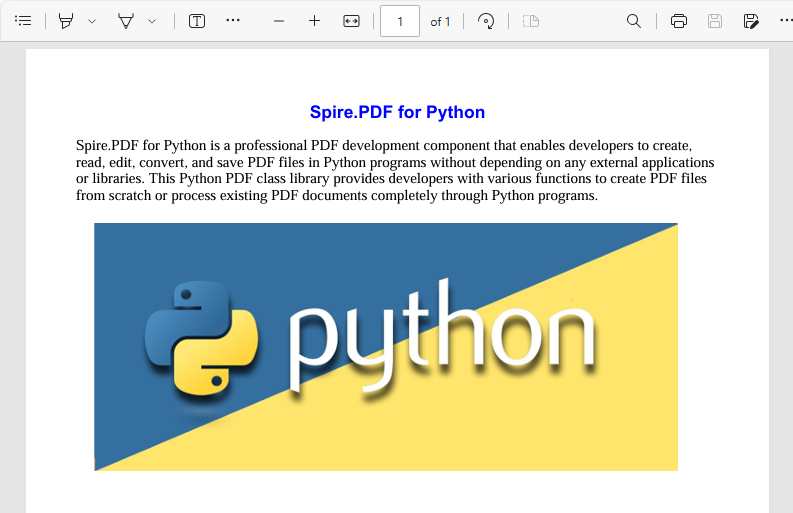The height and width of the screenshot is (513, 793).
Task: Click Save As with pencil icon
Action: click(x=751, y=21)
